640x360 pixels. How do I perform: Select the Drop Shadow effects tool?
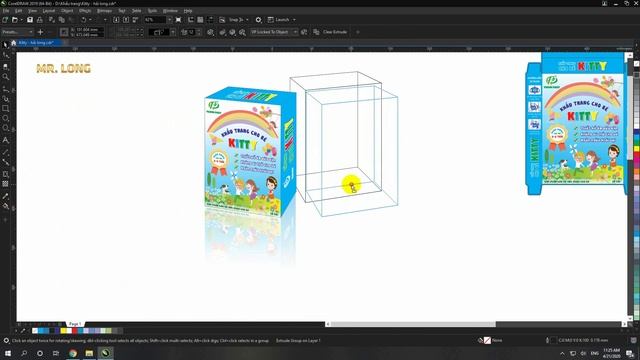5,174
